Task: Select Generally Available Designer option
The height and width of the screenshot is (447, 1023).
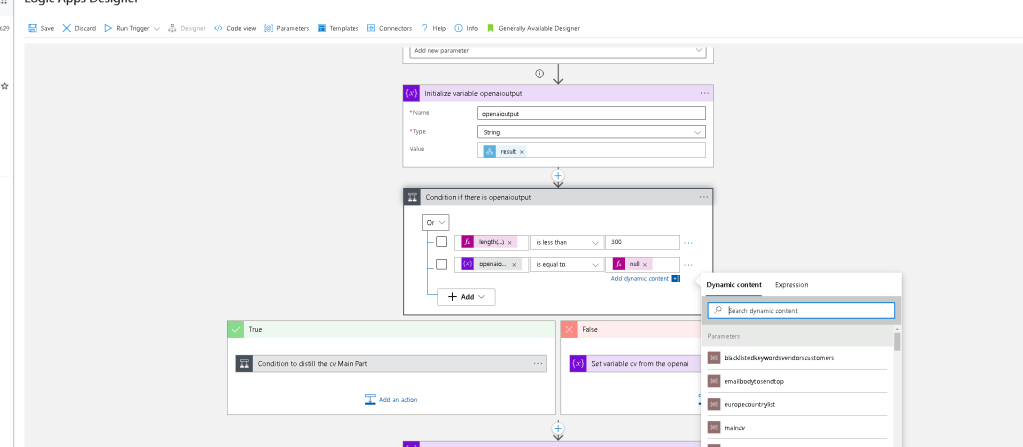Action: [533, 28]
